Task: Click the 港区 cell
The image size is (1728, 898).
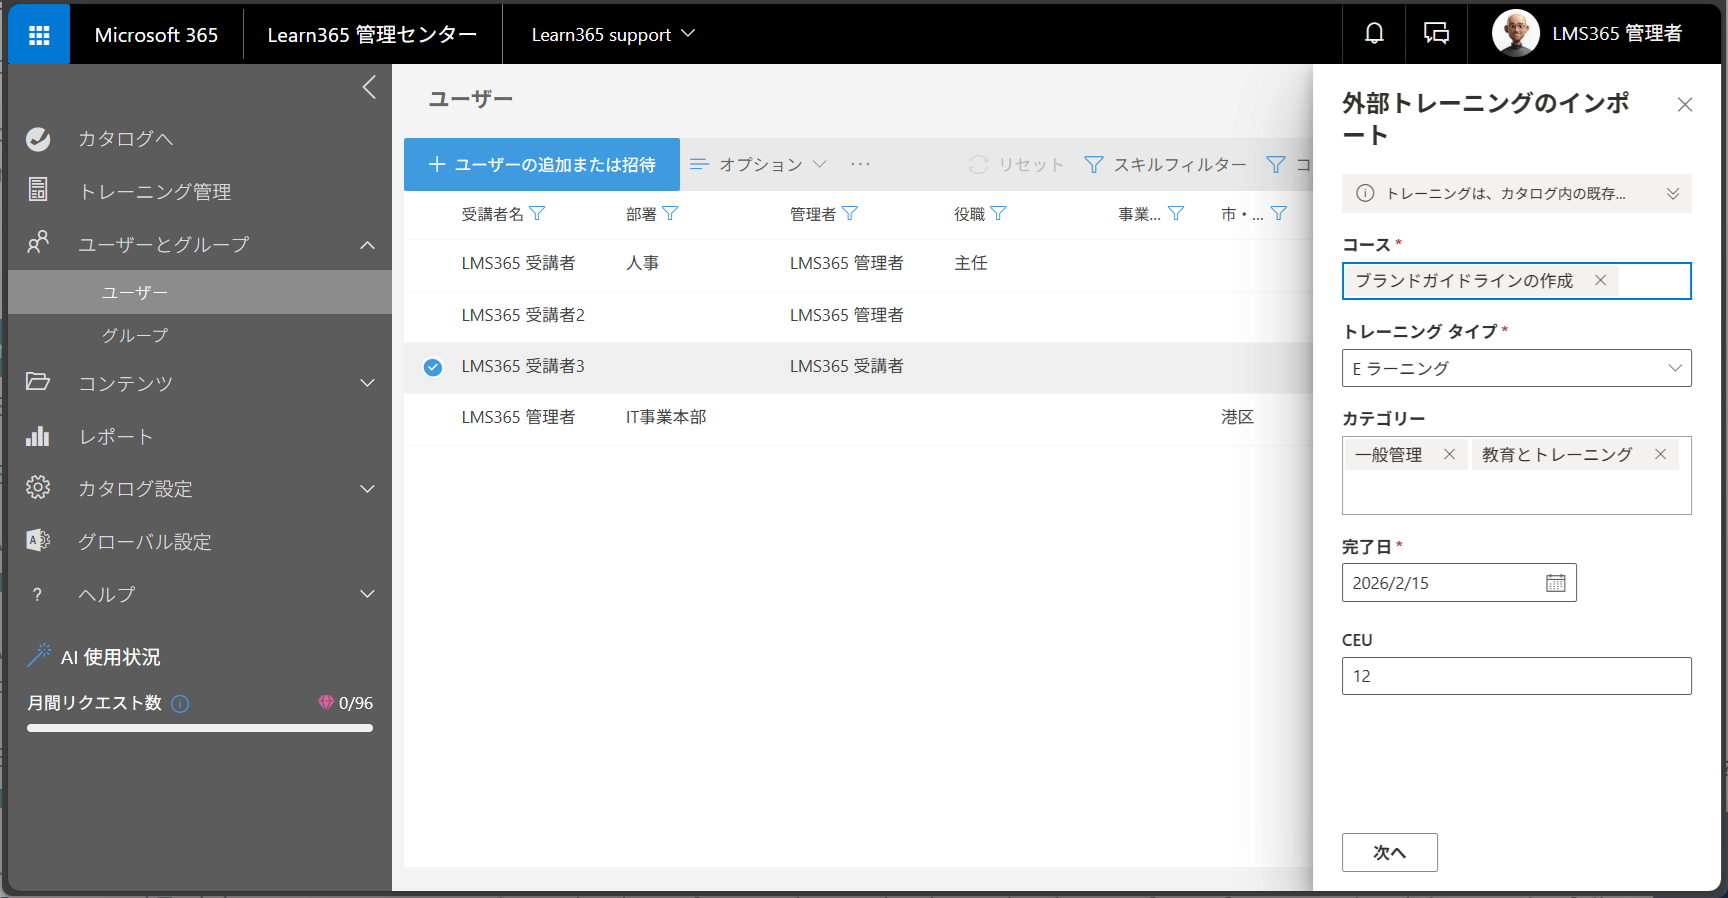Action: click(x=1237, y=417)
